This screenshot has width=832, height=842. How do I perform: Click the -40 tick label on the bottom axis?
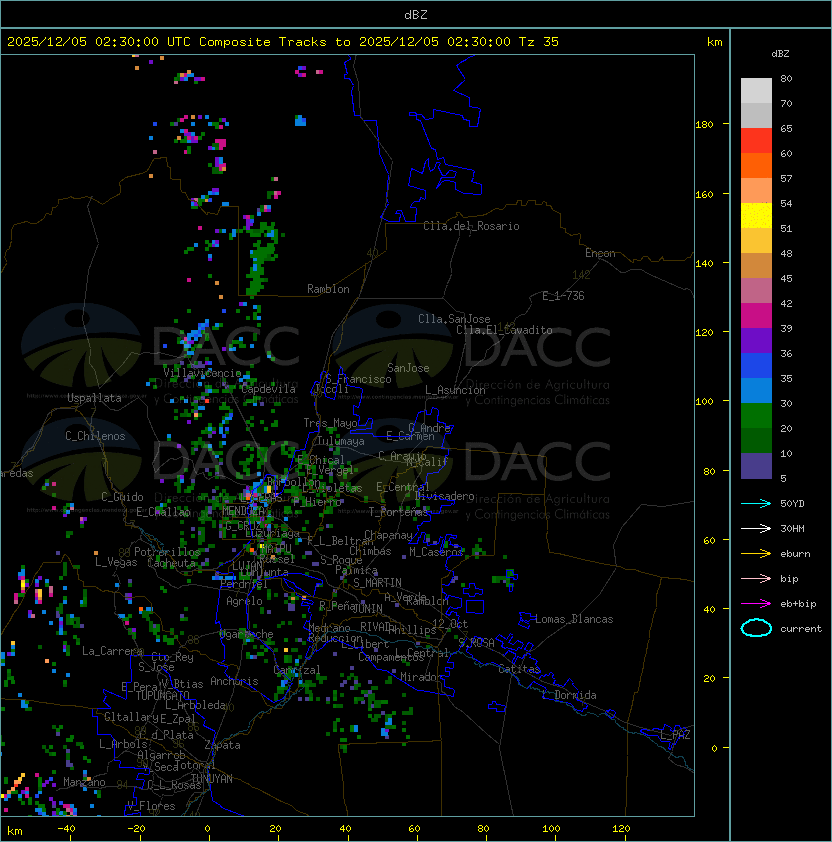tap(66, 829)
